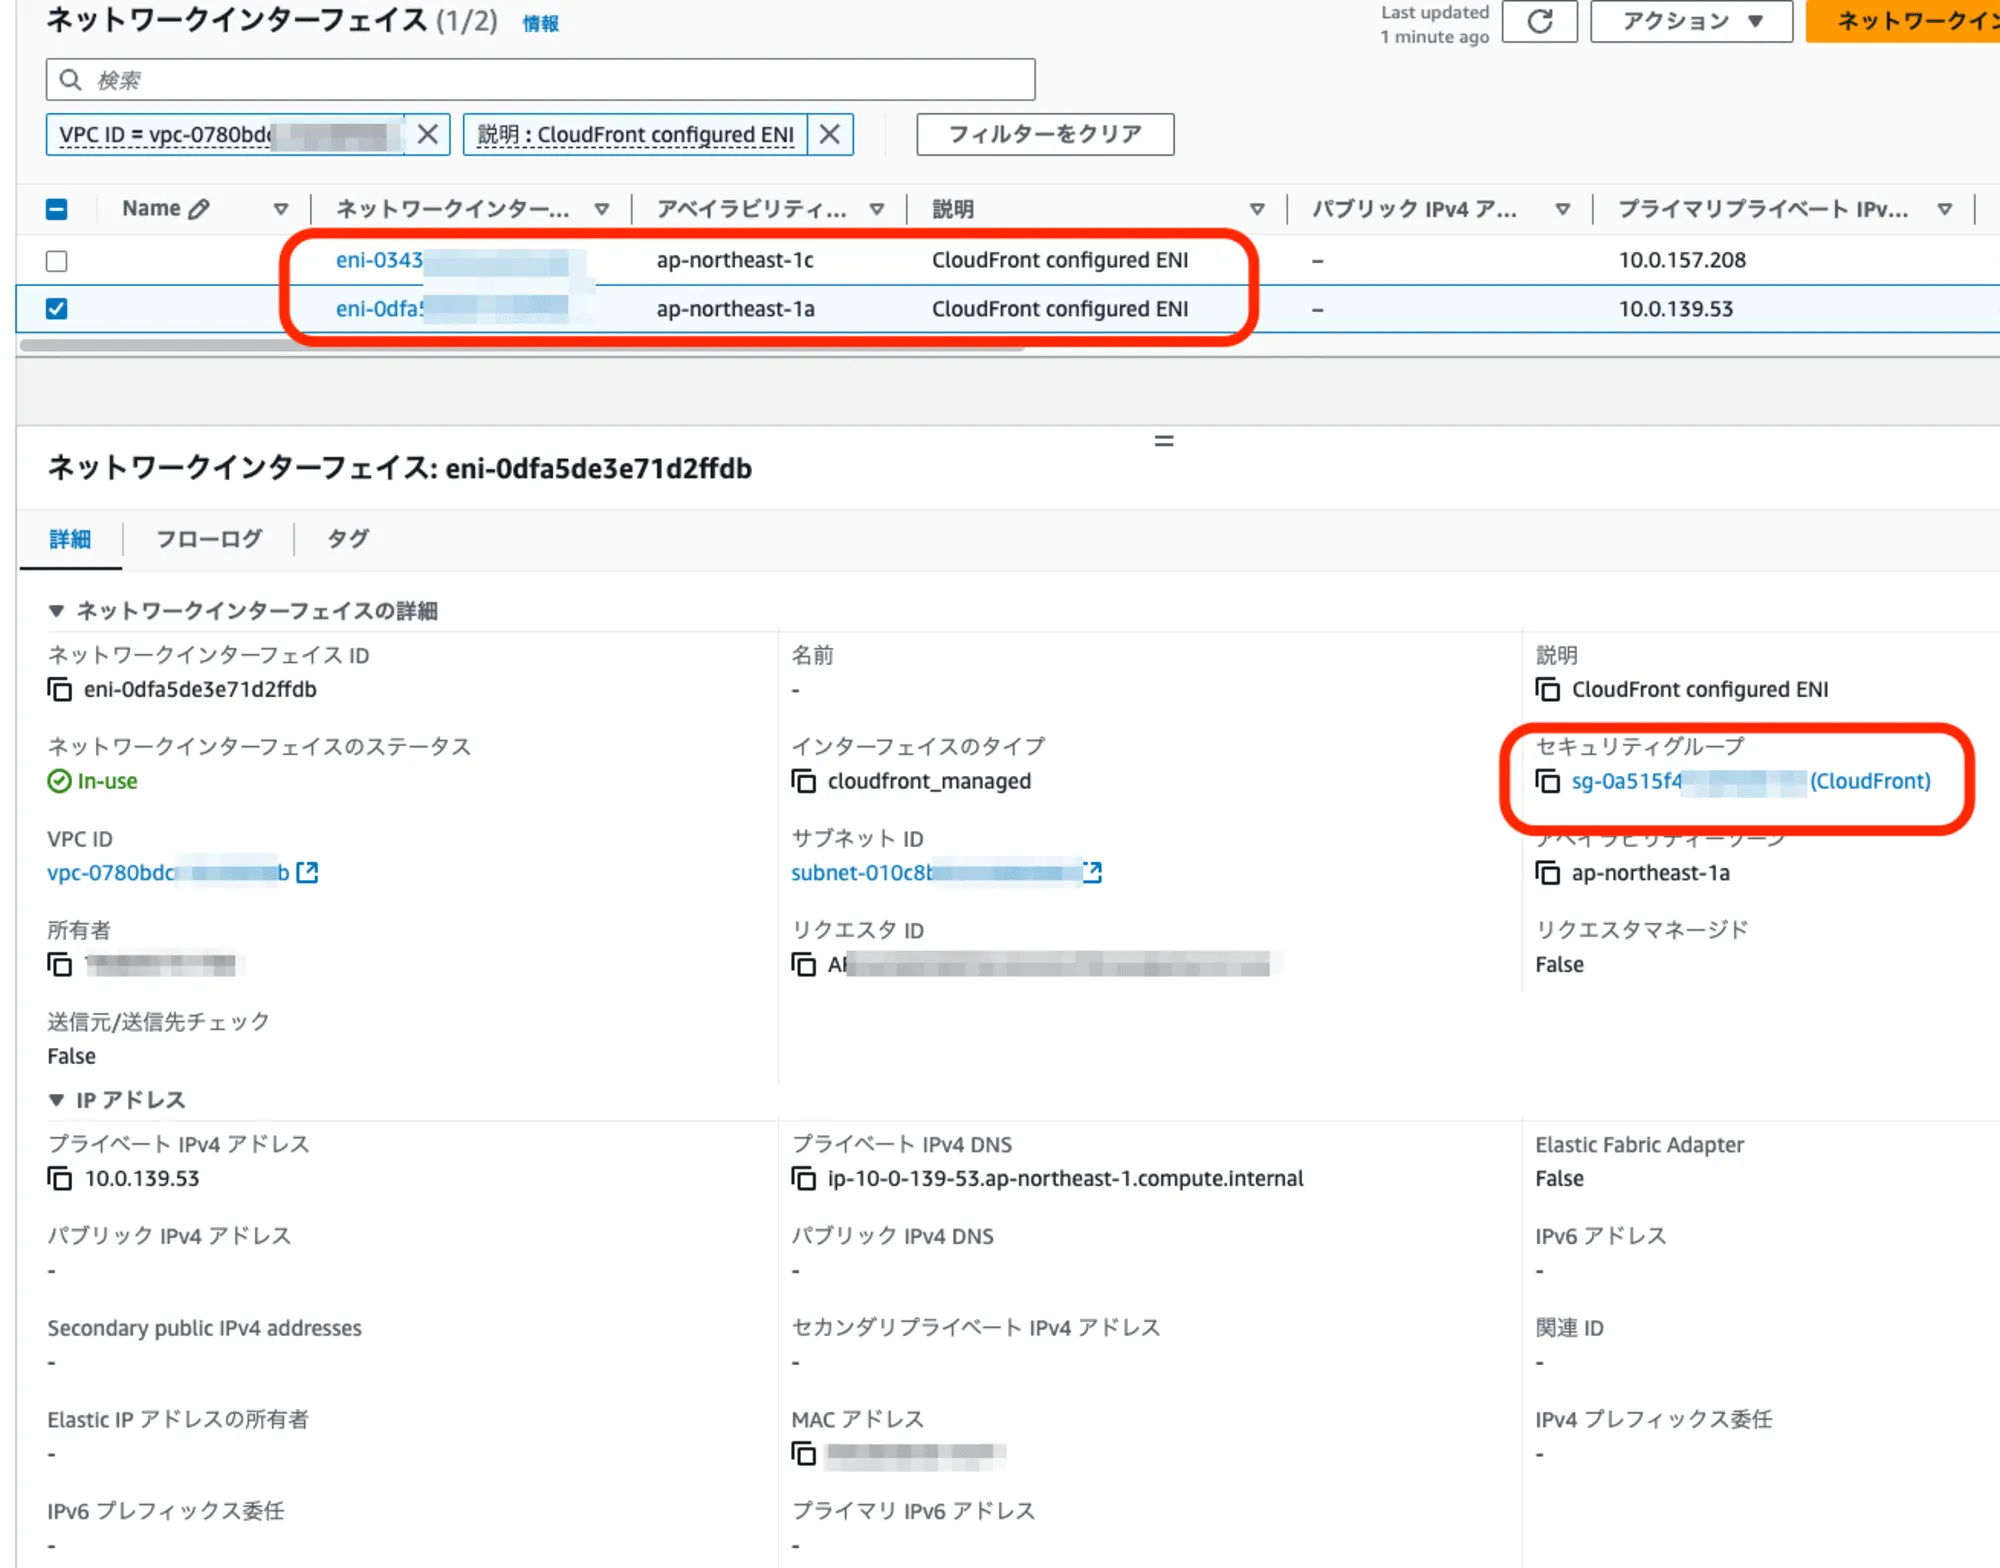Collapse the IP アドレス section
Image resolution: width=2000 pixels, height=1568 pixels.
coord(56,1100)
